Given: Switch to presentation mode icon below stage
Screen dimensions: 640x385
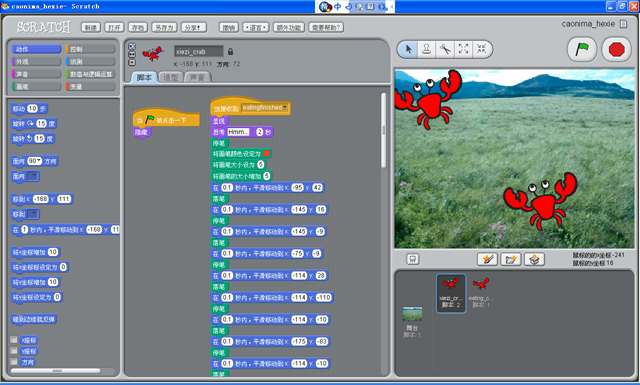Looking at the screenshot, I should coord(413,259).
